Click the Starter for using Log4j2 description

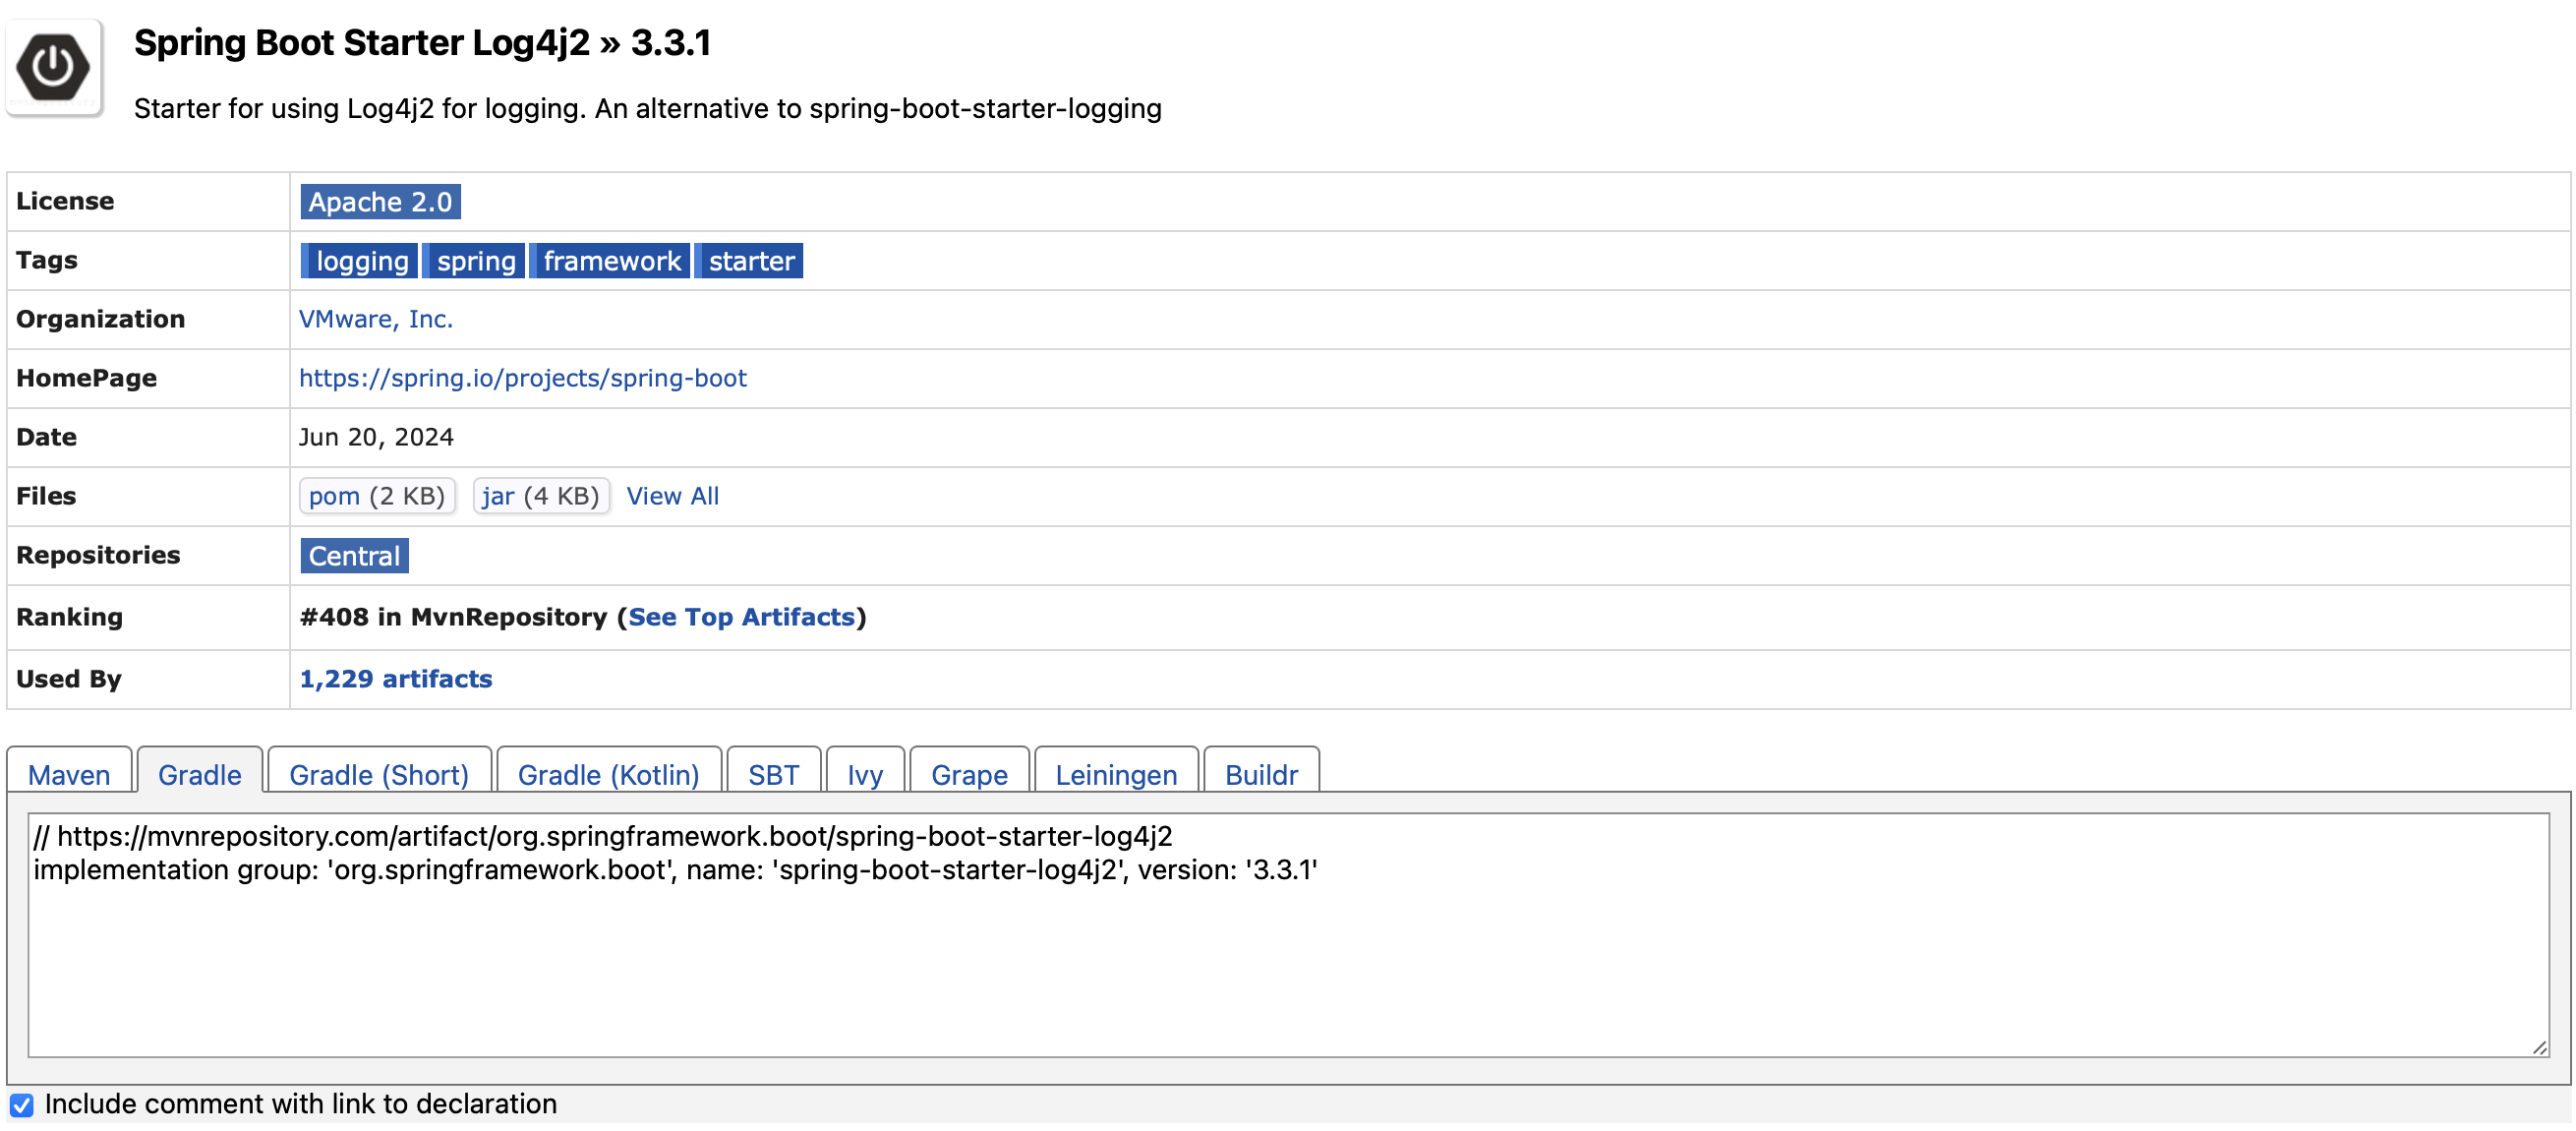(x=648, y=108)
